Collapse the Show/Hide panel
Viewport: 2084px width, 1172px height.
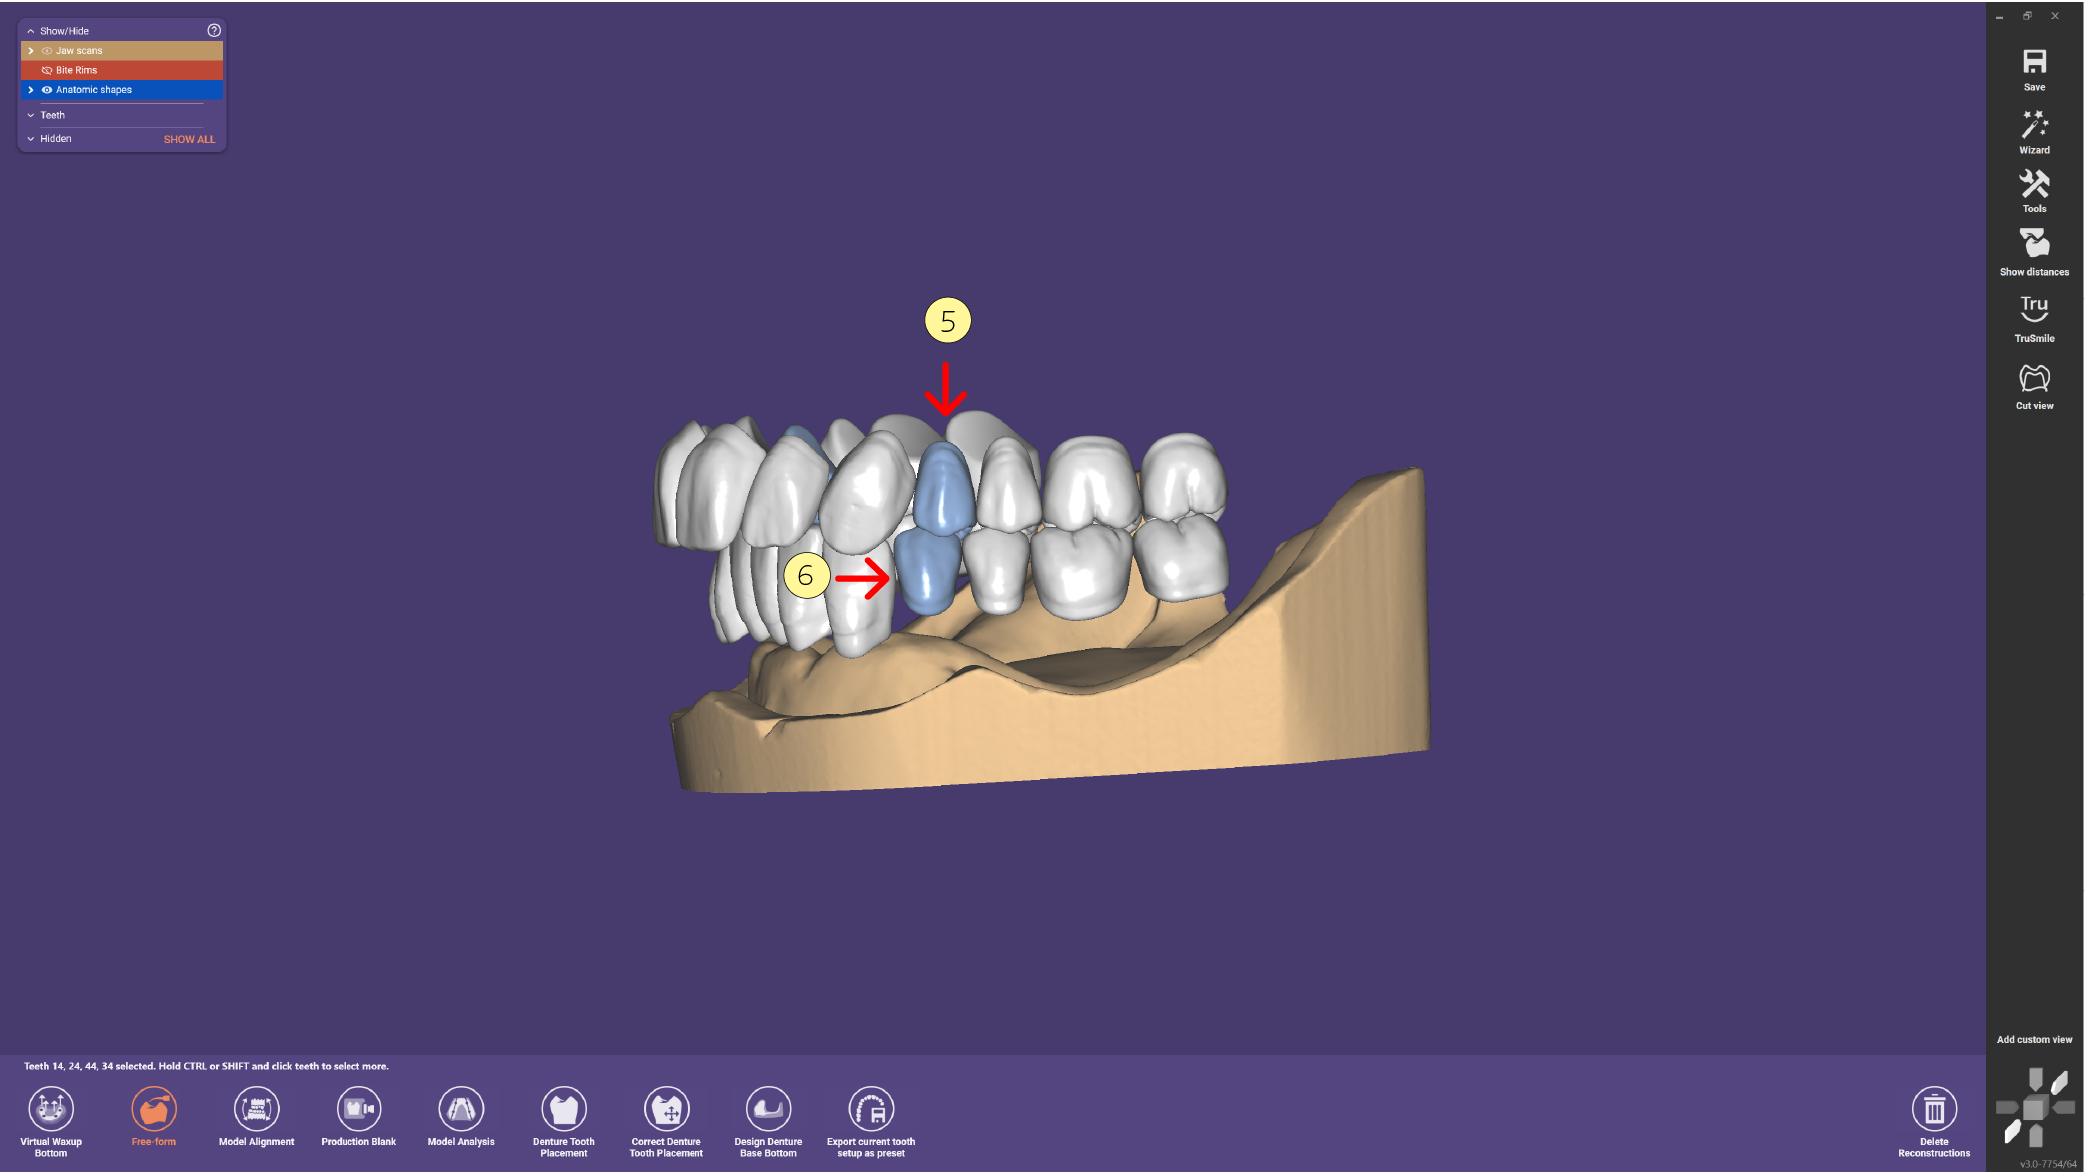point(31,31)
